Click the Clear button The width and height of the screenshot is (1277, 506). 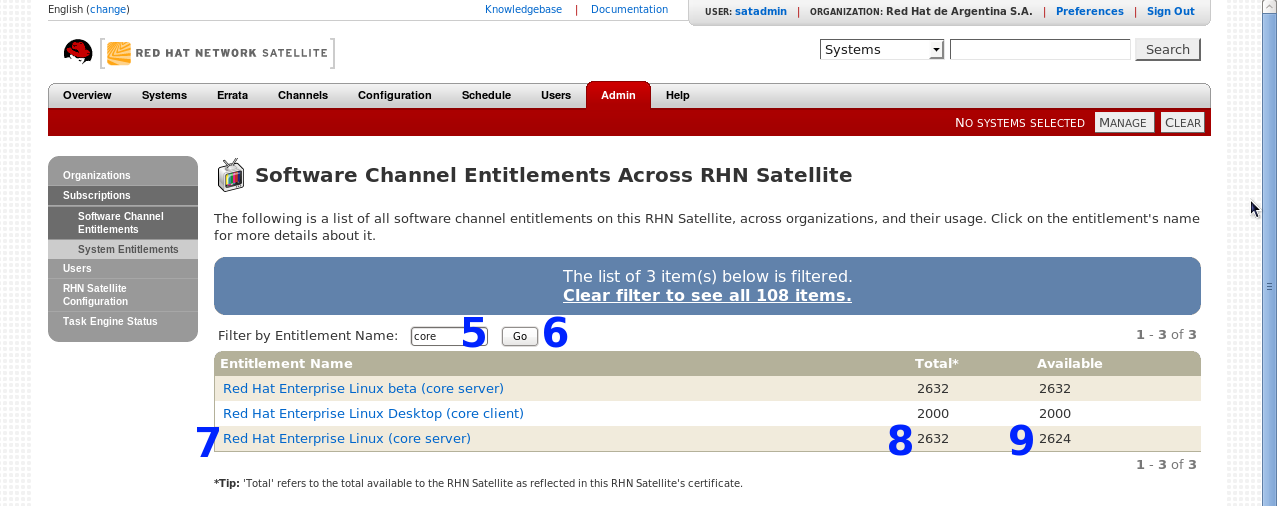[1183, 122]
